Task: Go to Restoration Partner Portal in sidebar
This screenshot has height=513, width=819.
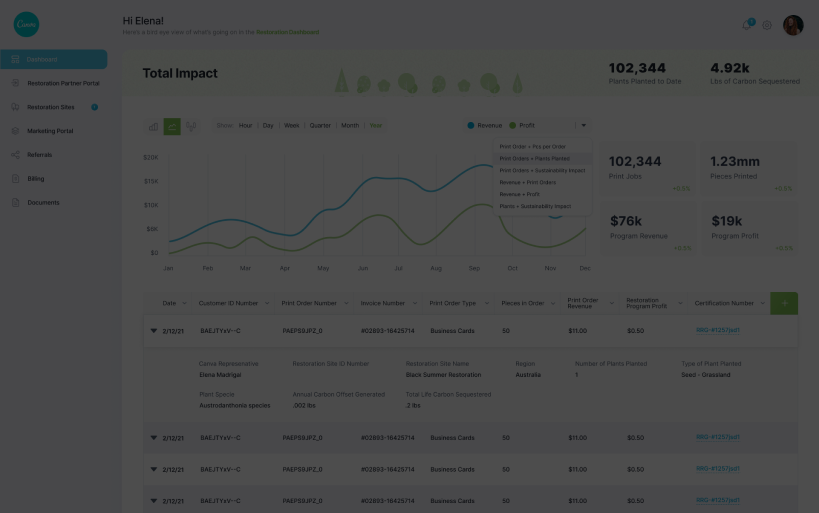Action: click(x=62, y=83)
